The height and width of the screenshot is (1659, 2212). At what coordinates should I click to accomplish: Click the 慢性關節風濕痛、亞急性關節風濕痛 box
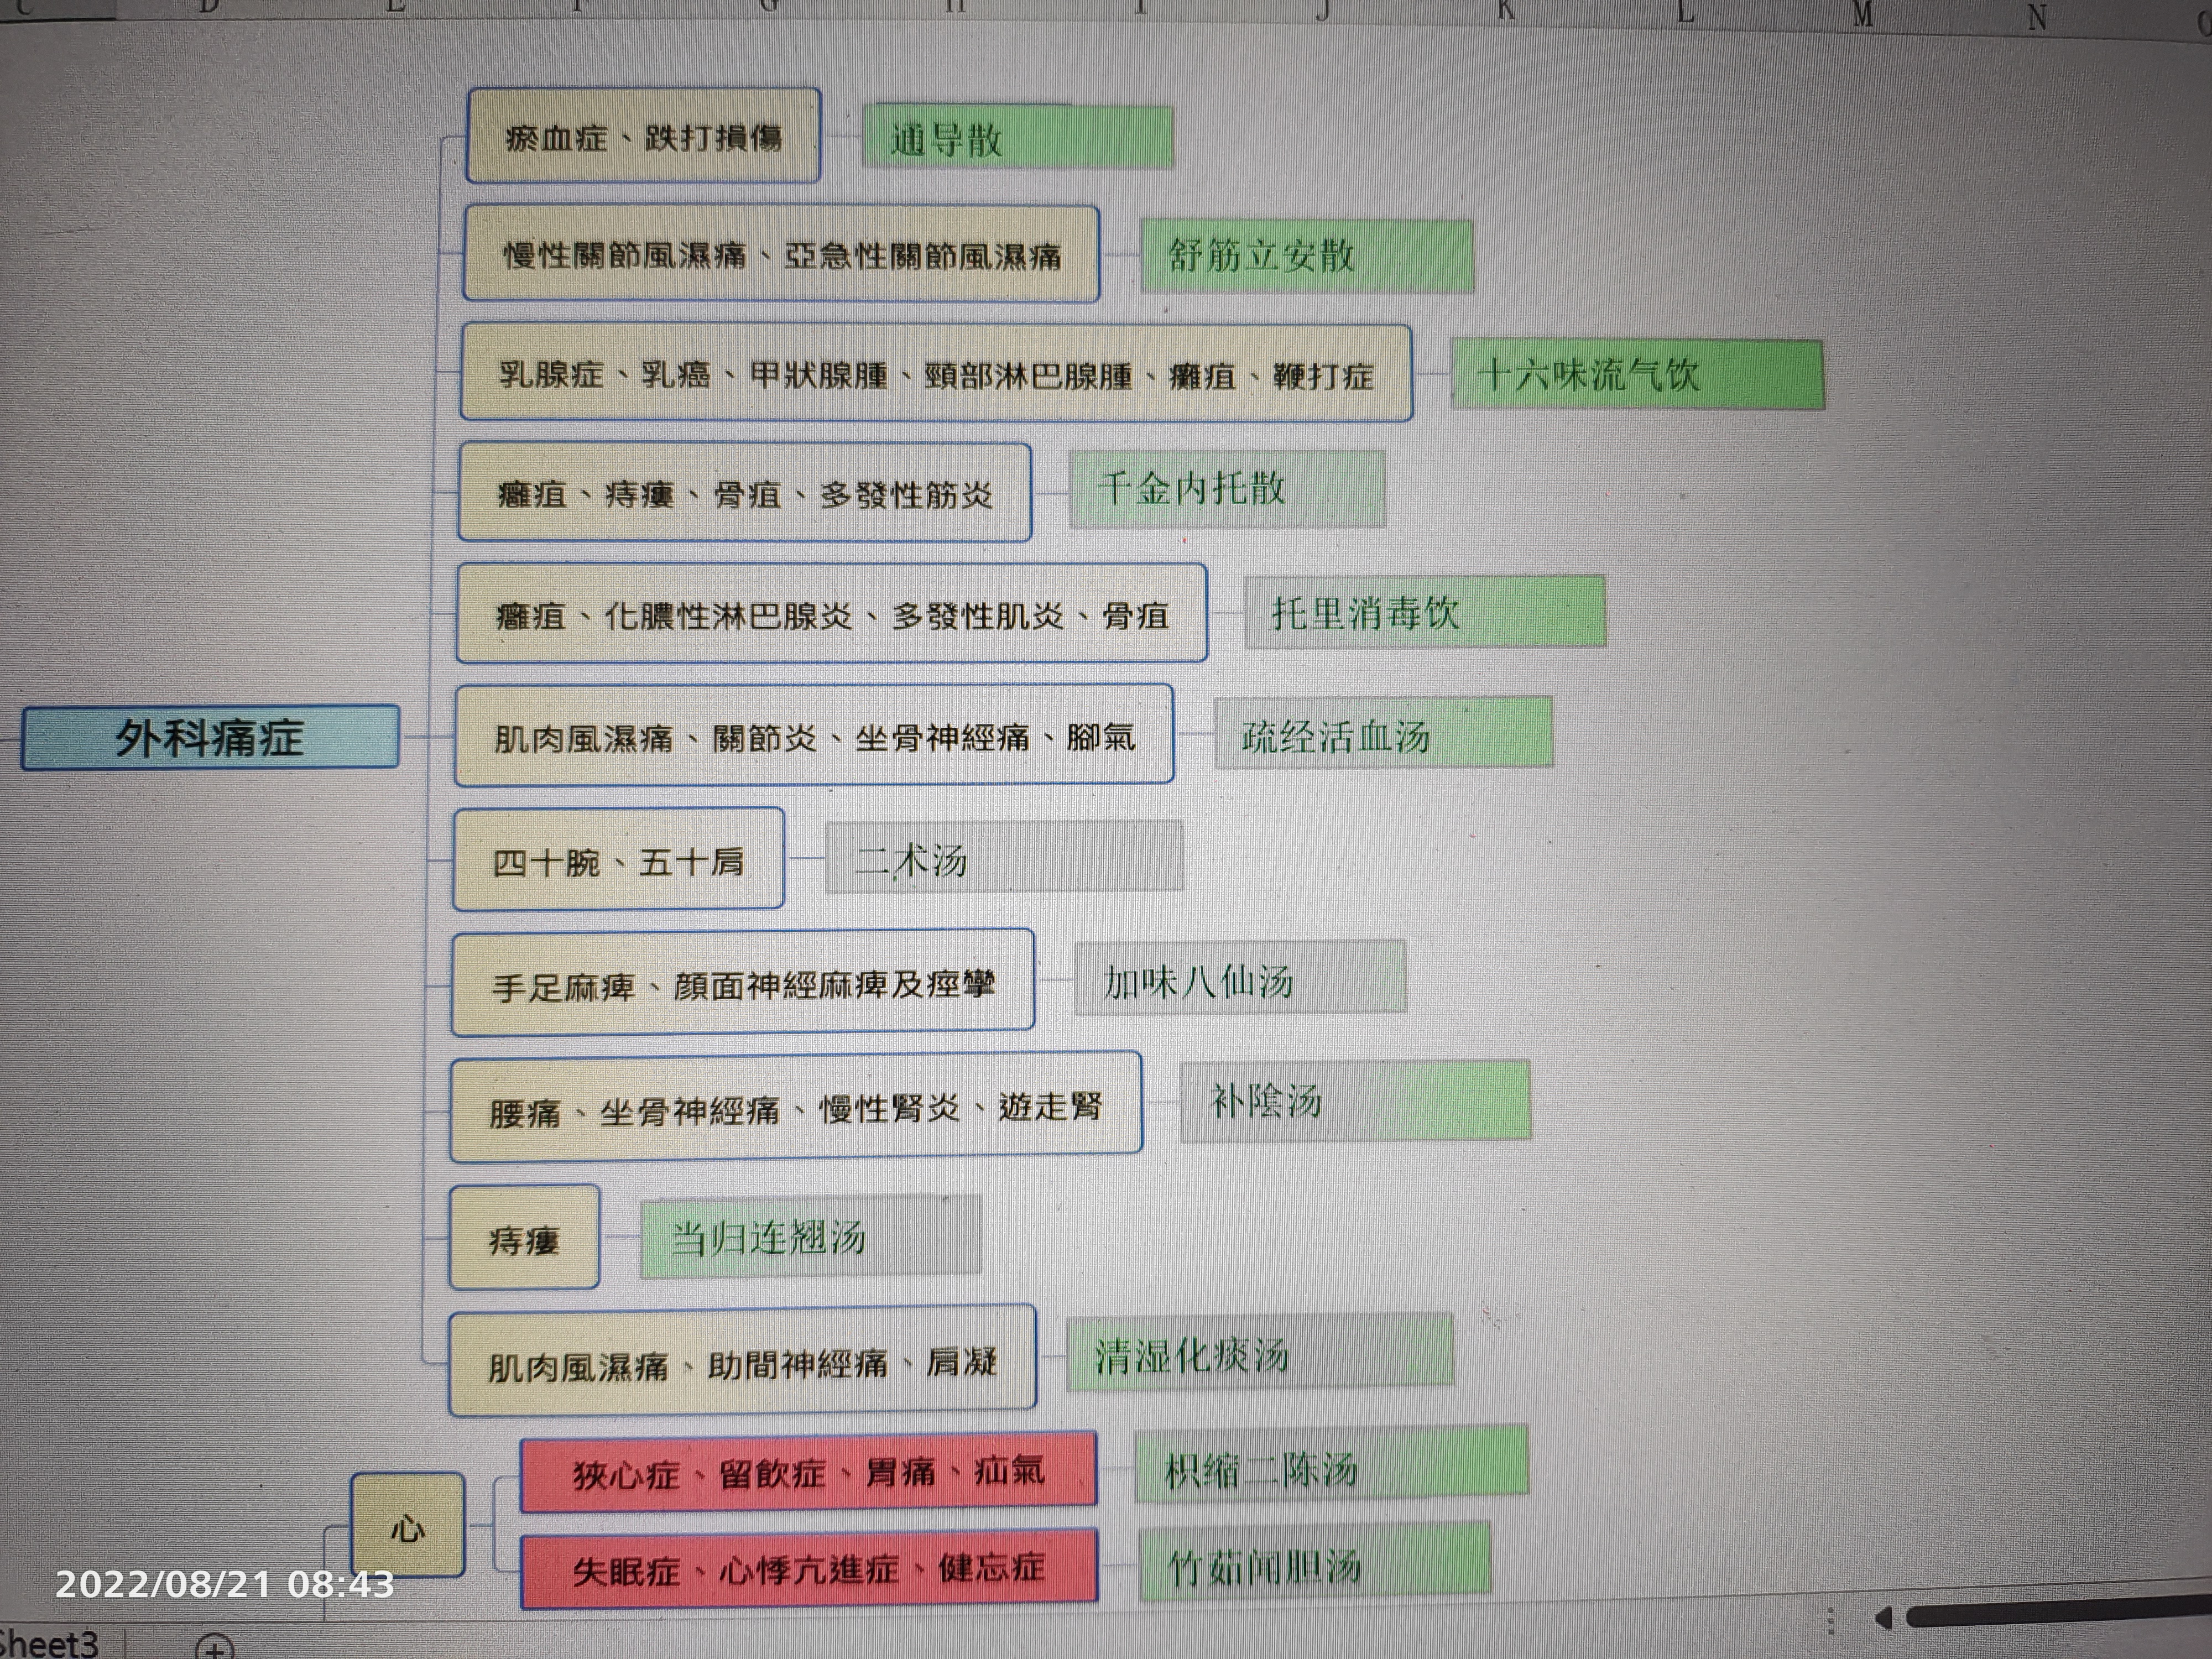[x=781, y=254]
